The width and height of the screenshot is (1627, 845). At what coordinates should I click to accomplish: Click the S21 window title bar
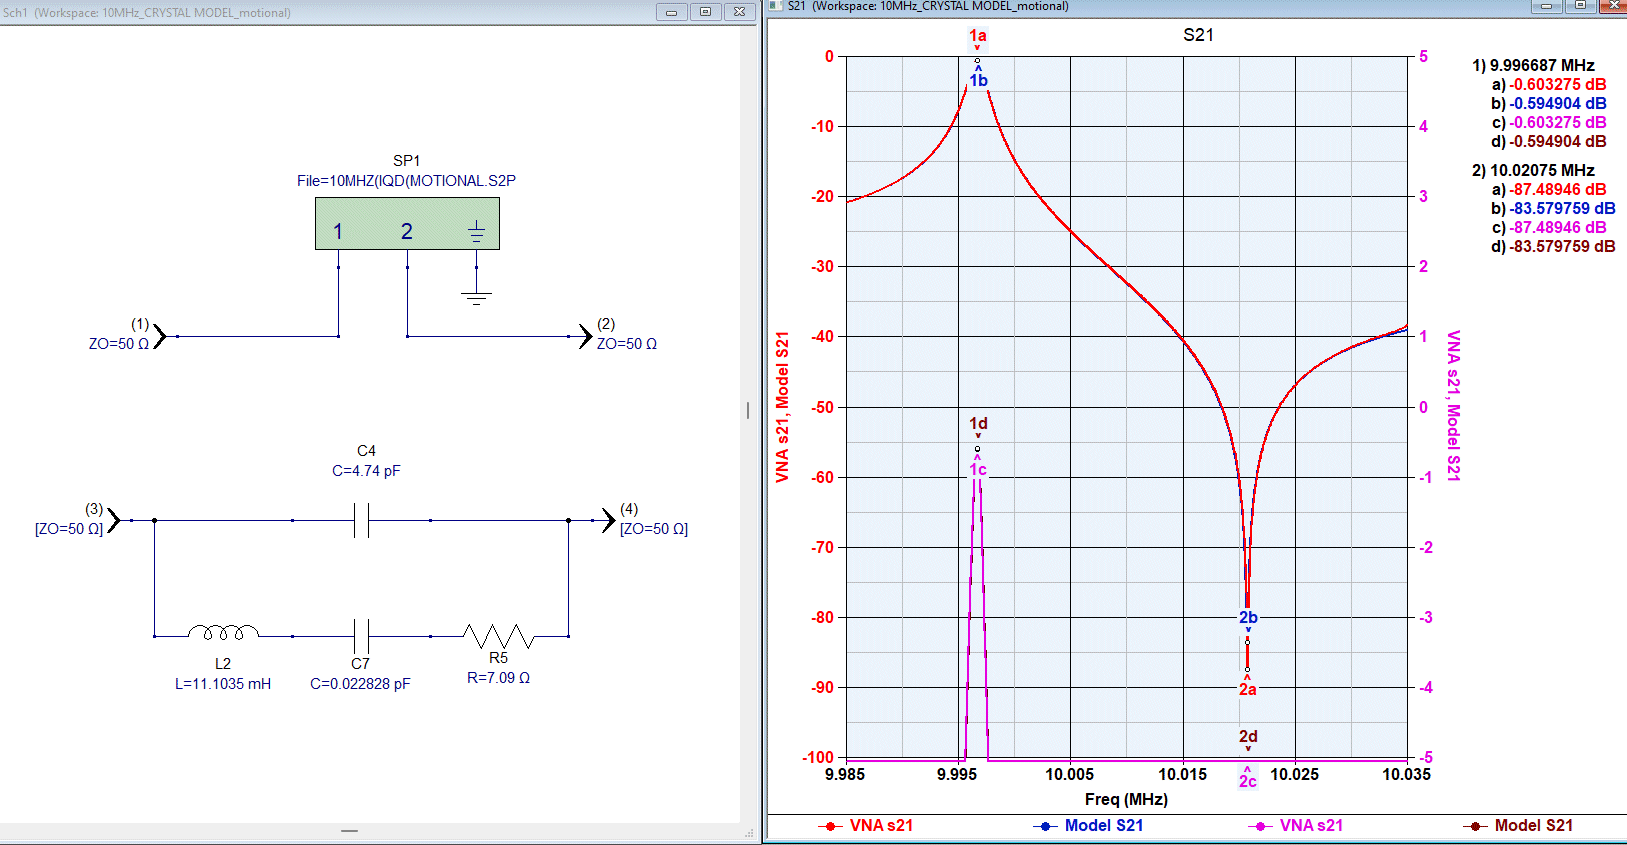(x=1197, y=6)
